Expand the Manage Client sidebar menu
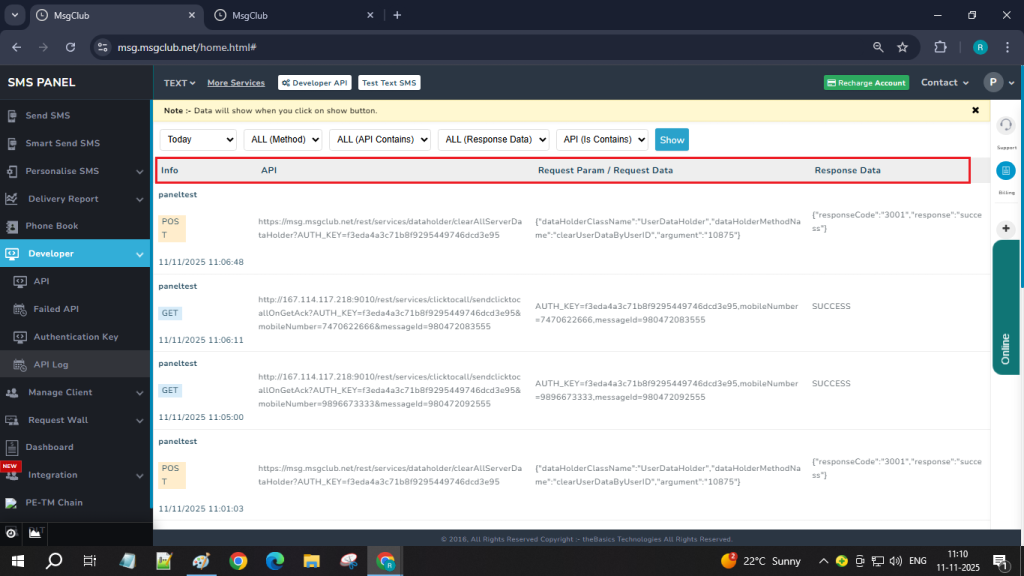Screen dimensions: 1024x576 [x=60, y=392]
